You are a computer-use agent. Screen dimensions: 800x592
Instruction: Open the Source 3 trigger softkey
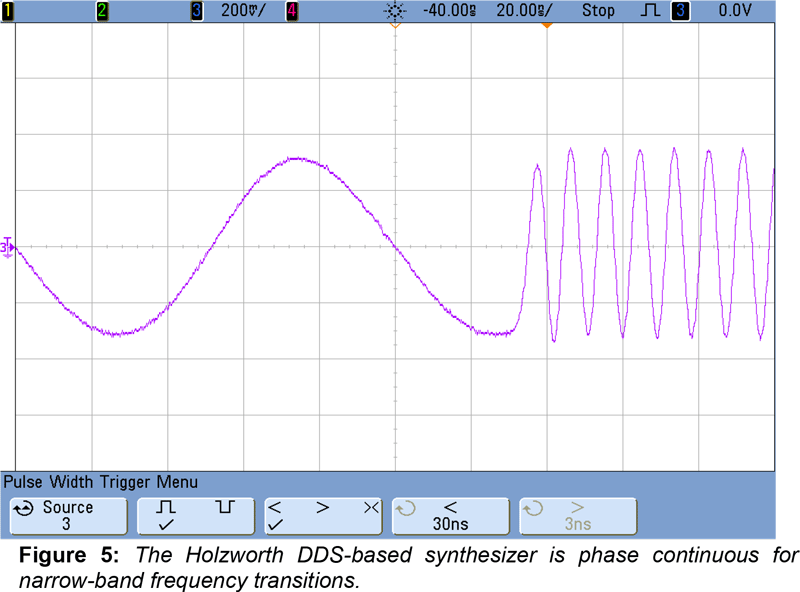point(68,515)
